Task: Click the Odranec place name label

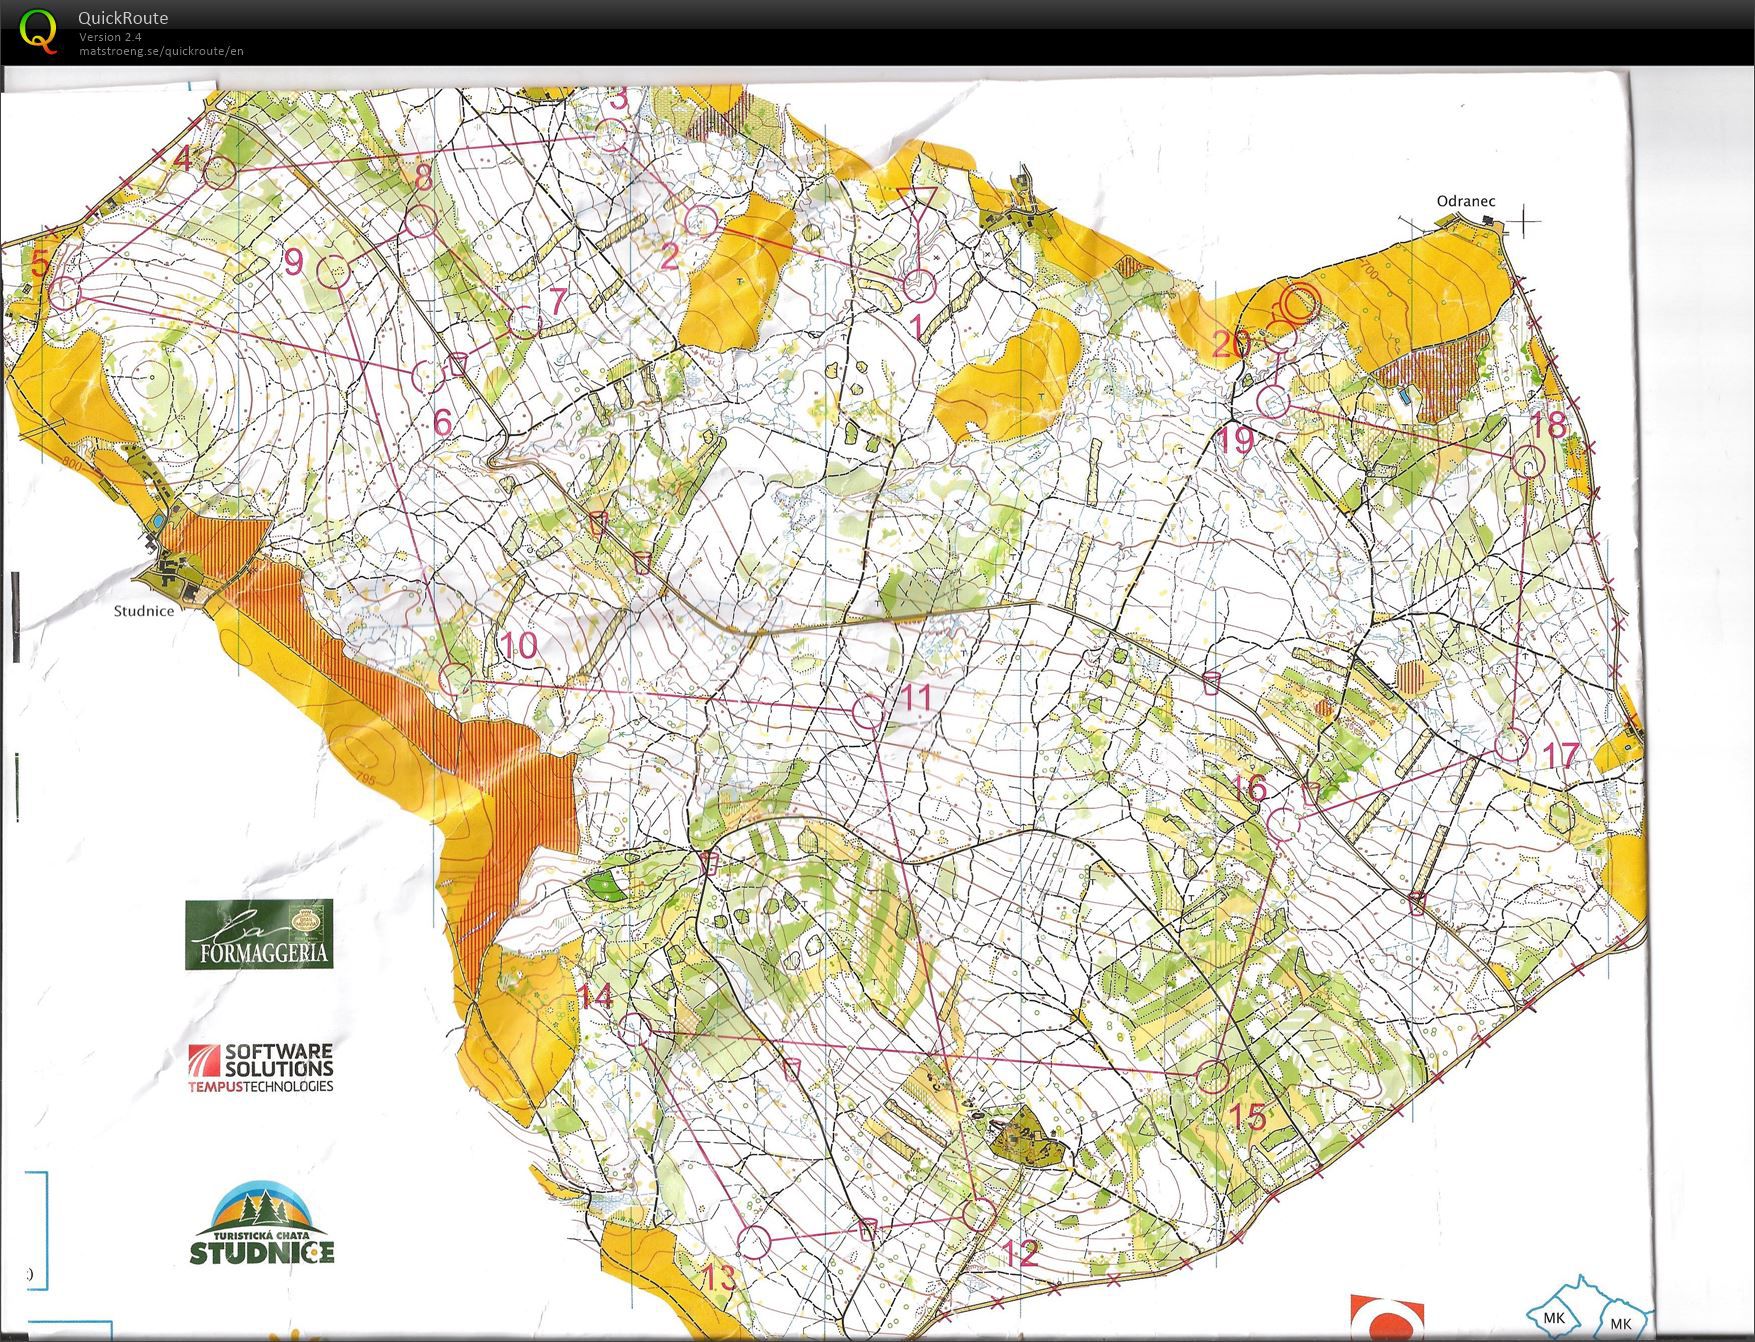Action: (x=1465, y=201)
